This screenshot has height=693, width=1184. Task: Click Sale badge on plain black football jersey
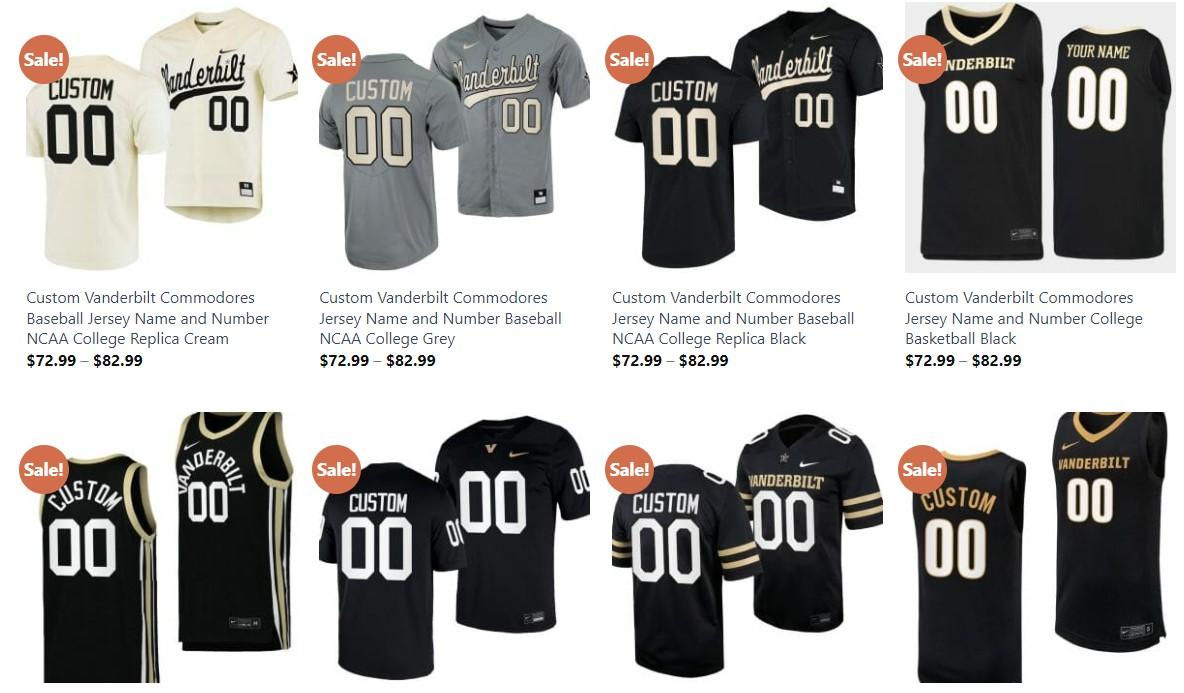point(336,470)
